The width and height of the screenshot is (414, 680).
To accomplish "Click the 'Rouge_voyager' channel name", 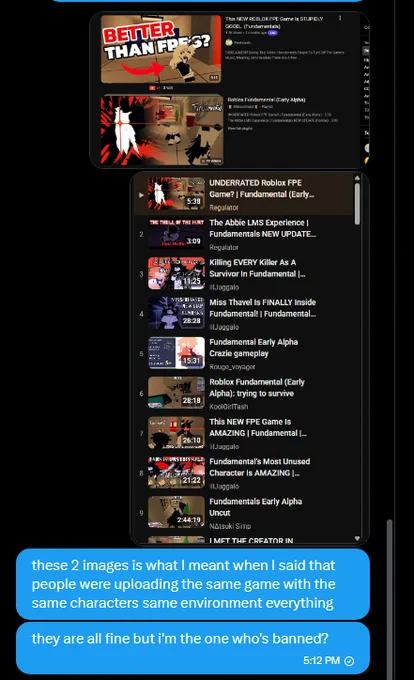I will coord(232,367).
